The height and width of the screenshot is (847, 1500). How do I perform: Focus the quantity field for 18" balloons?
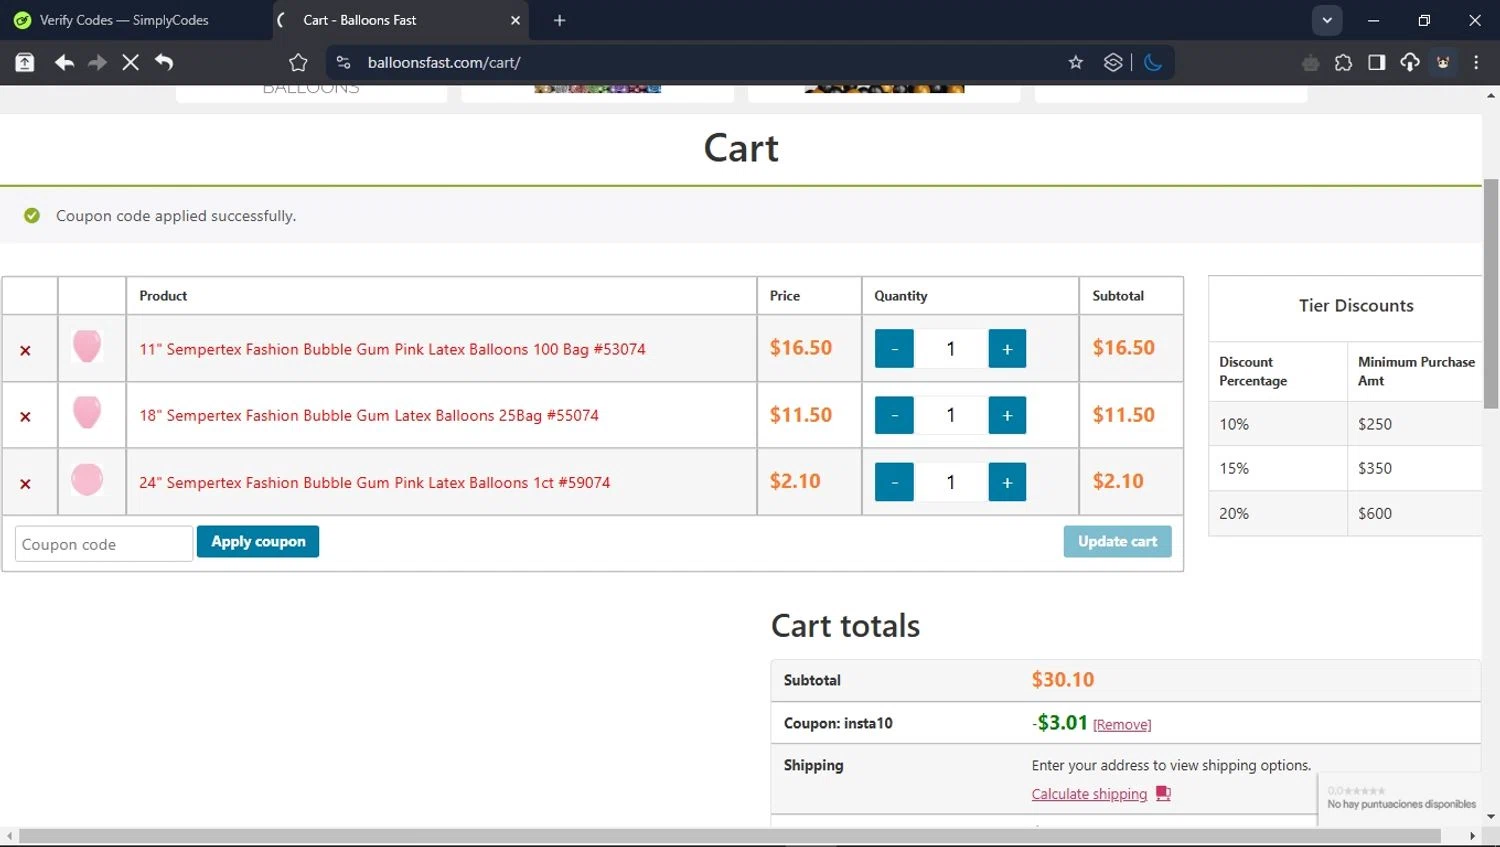point(951,415)
